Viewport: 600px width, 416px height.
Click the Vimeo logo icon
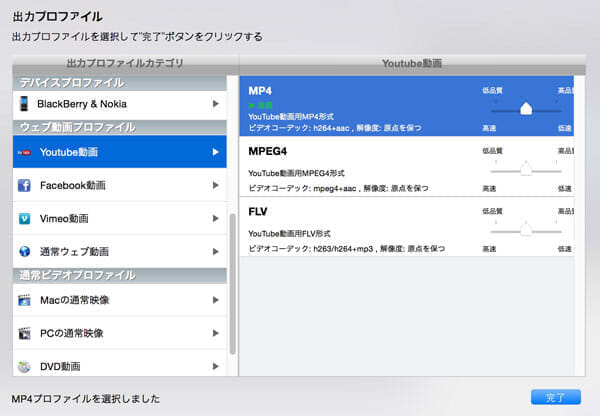tap(24, 219)
